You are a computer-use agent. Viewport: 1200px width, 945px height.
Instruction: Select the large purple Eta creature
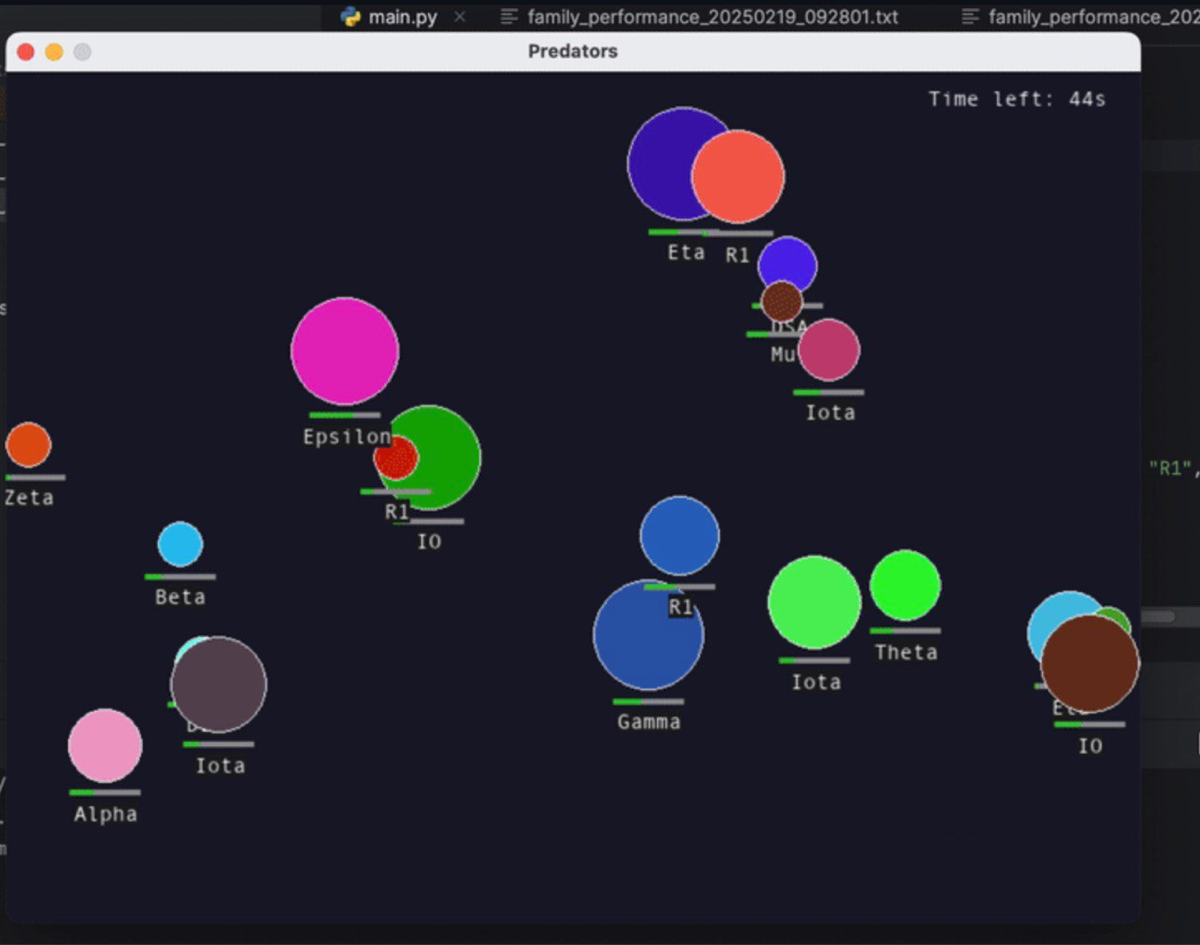click(685, 165)
